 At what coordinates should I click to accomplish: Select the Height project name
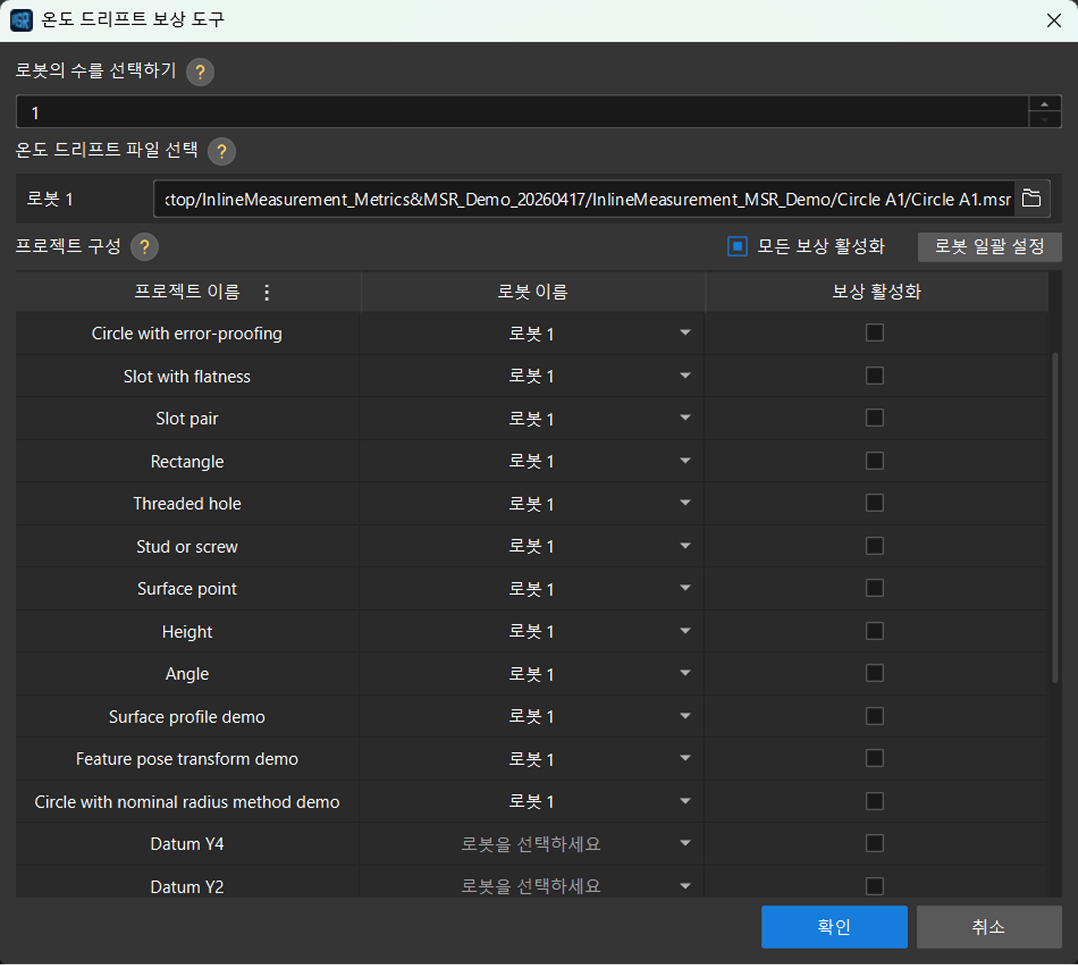[187, 632]
